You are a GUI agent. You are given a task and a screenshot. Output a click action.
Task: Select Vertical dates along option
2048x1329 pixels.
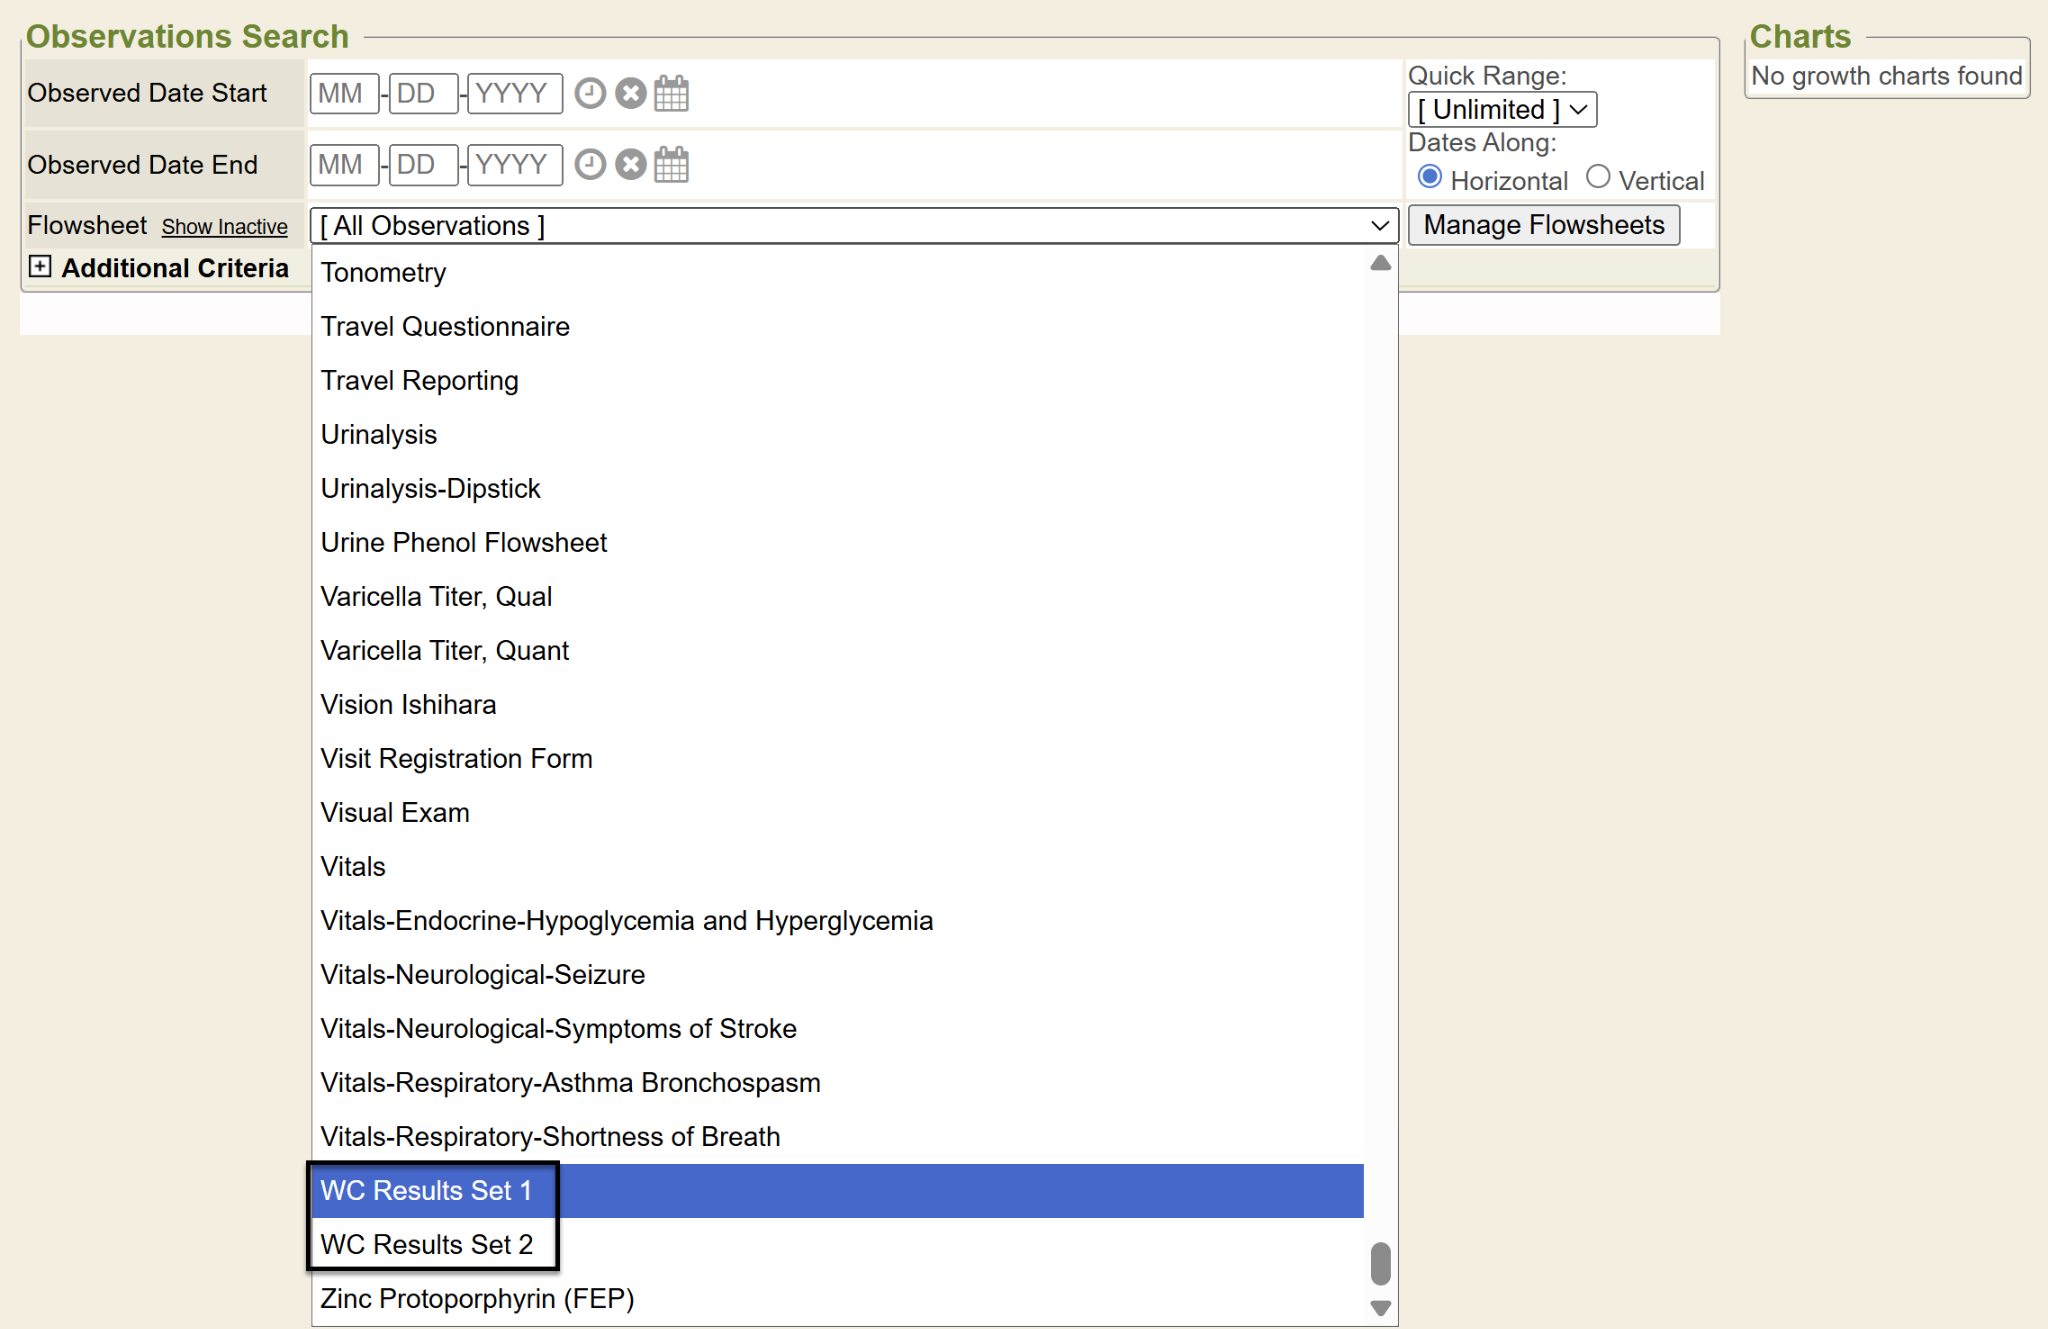coord(1598,177)
